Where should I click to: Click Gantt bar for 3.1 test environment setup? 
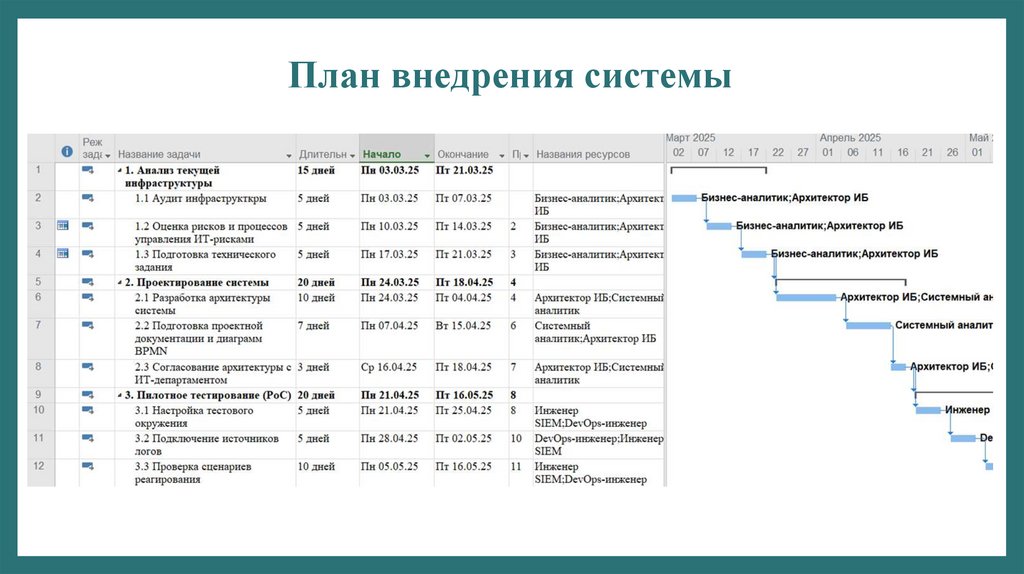coord(929,410)
